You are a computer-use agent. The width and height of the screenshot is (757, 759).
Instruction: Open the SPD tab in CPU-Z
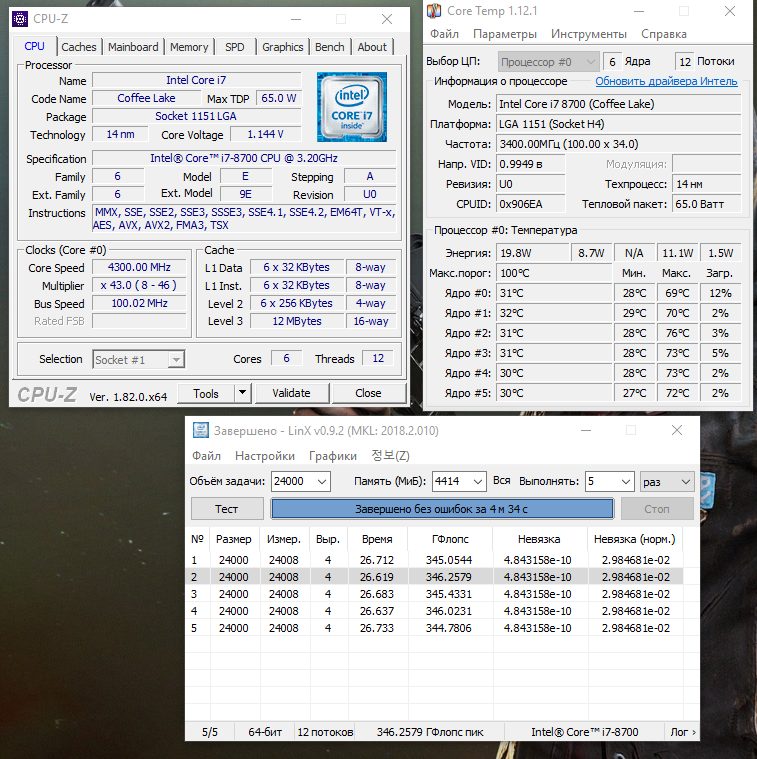tap(235, 47)
